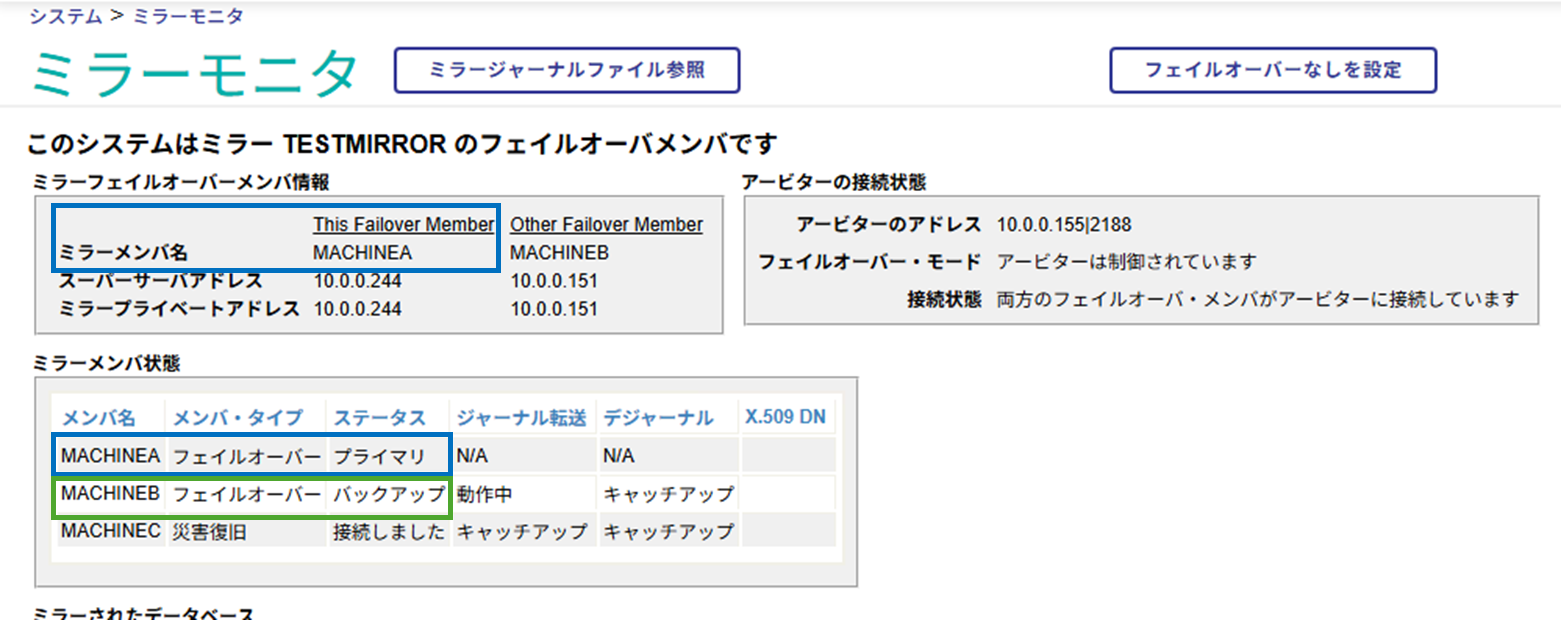Click the MACHINEB member name cell
This screenshot has width=1561, height=620.
coord(110,494)
